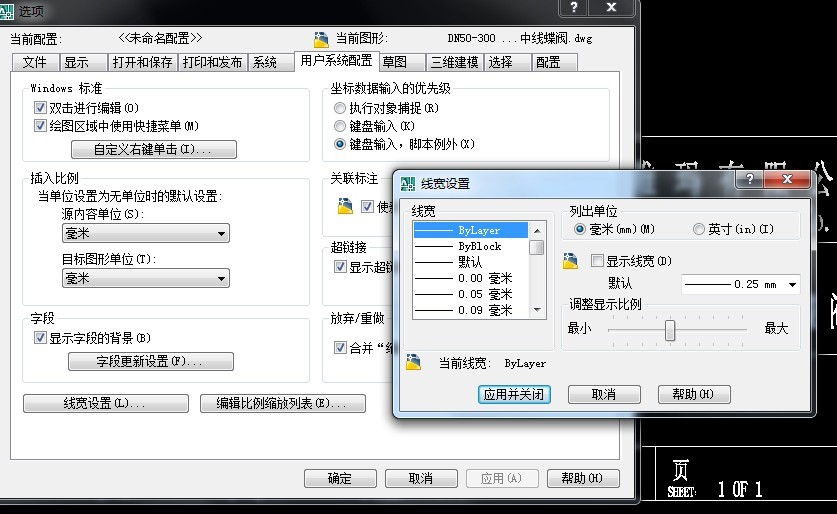
Task: Select 毫米(mm) unit radio button
Action: [580, 229]
